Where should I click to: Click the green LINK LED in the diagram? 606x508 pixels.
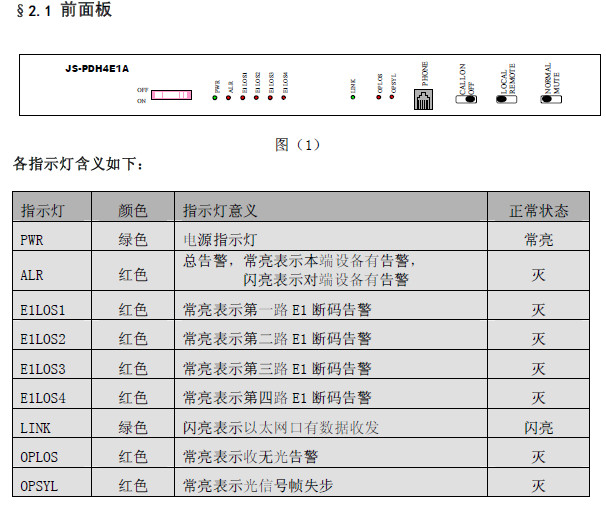tap(353, 97)
